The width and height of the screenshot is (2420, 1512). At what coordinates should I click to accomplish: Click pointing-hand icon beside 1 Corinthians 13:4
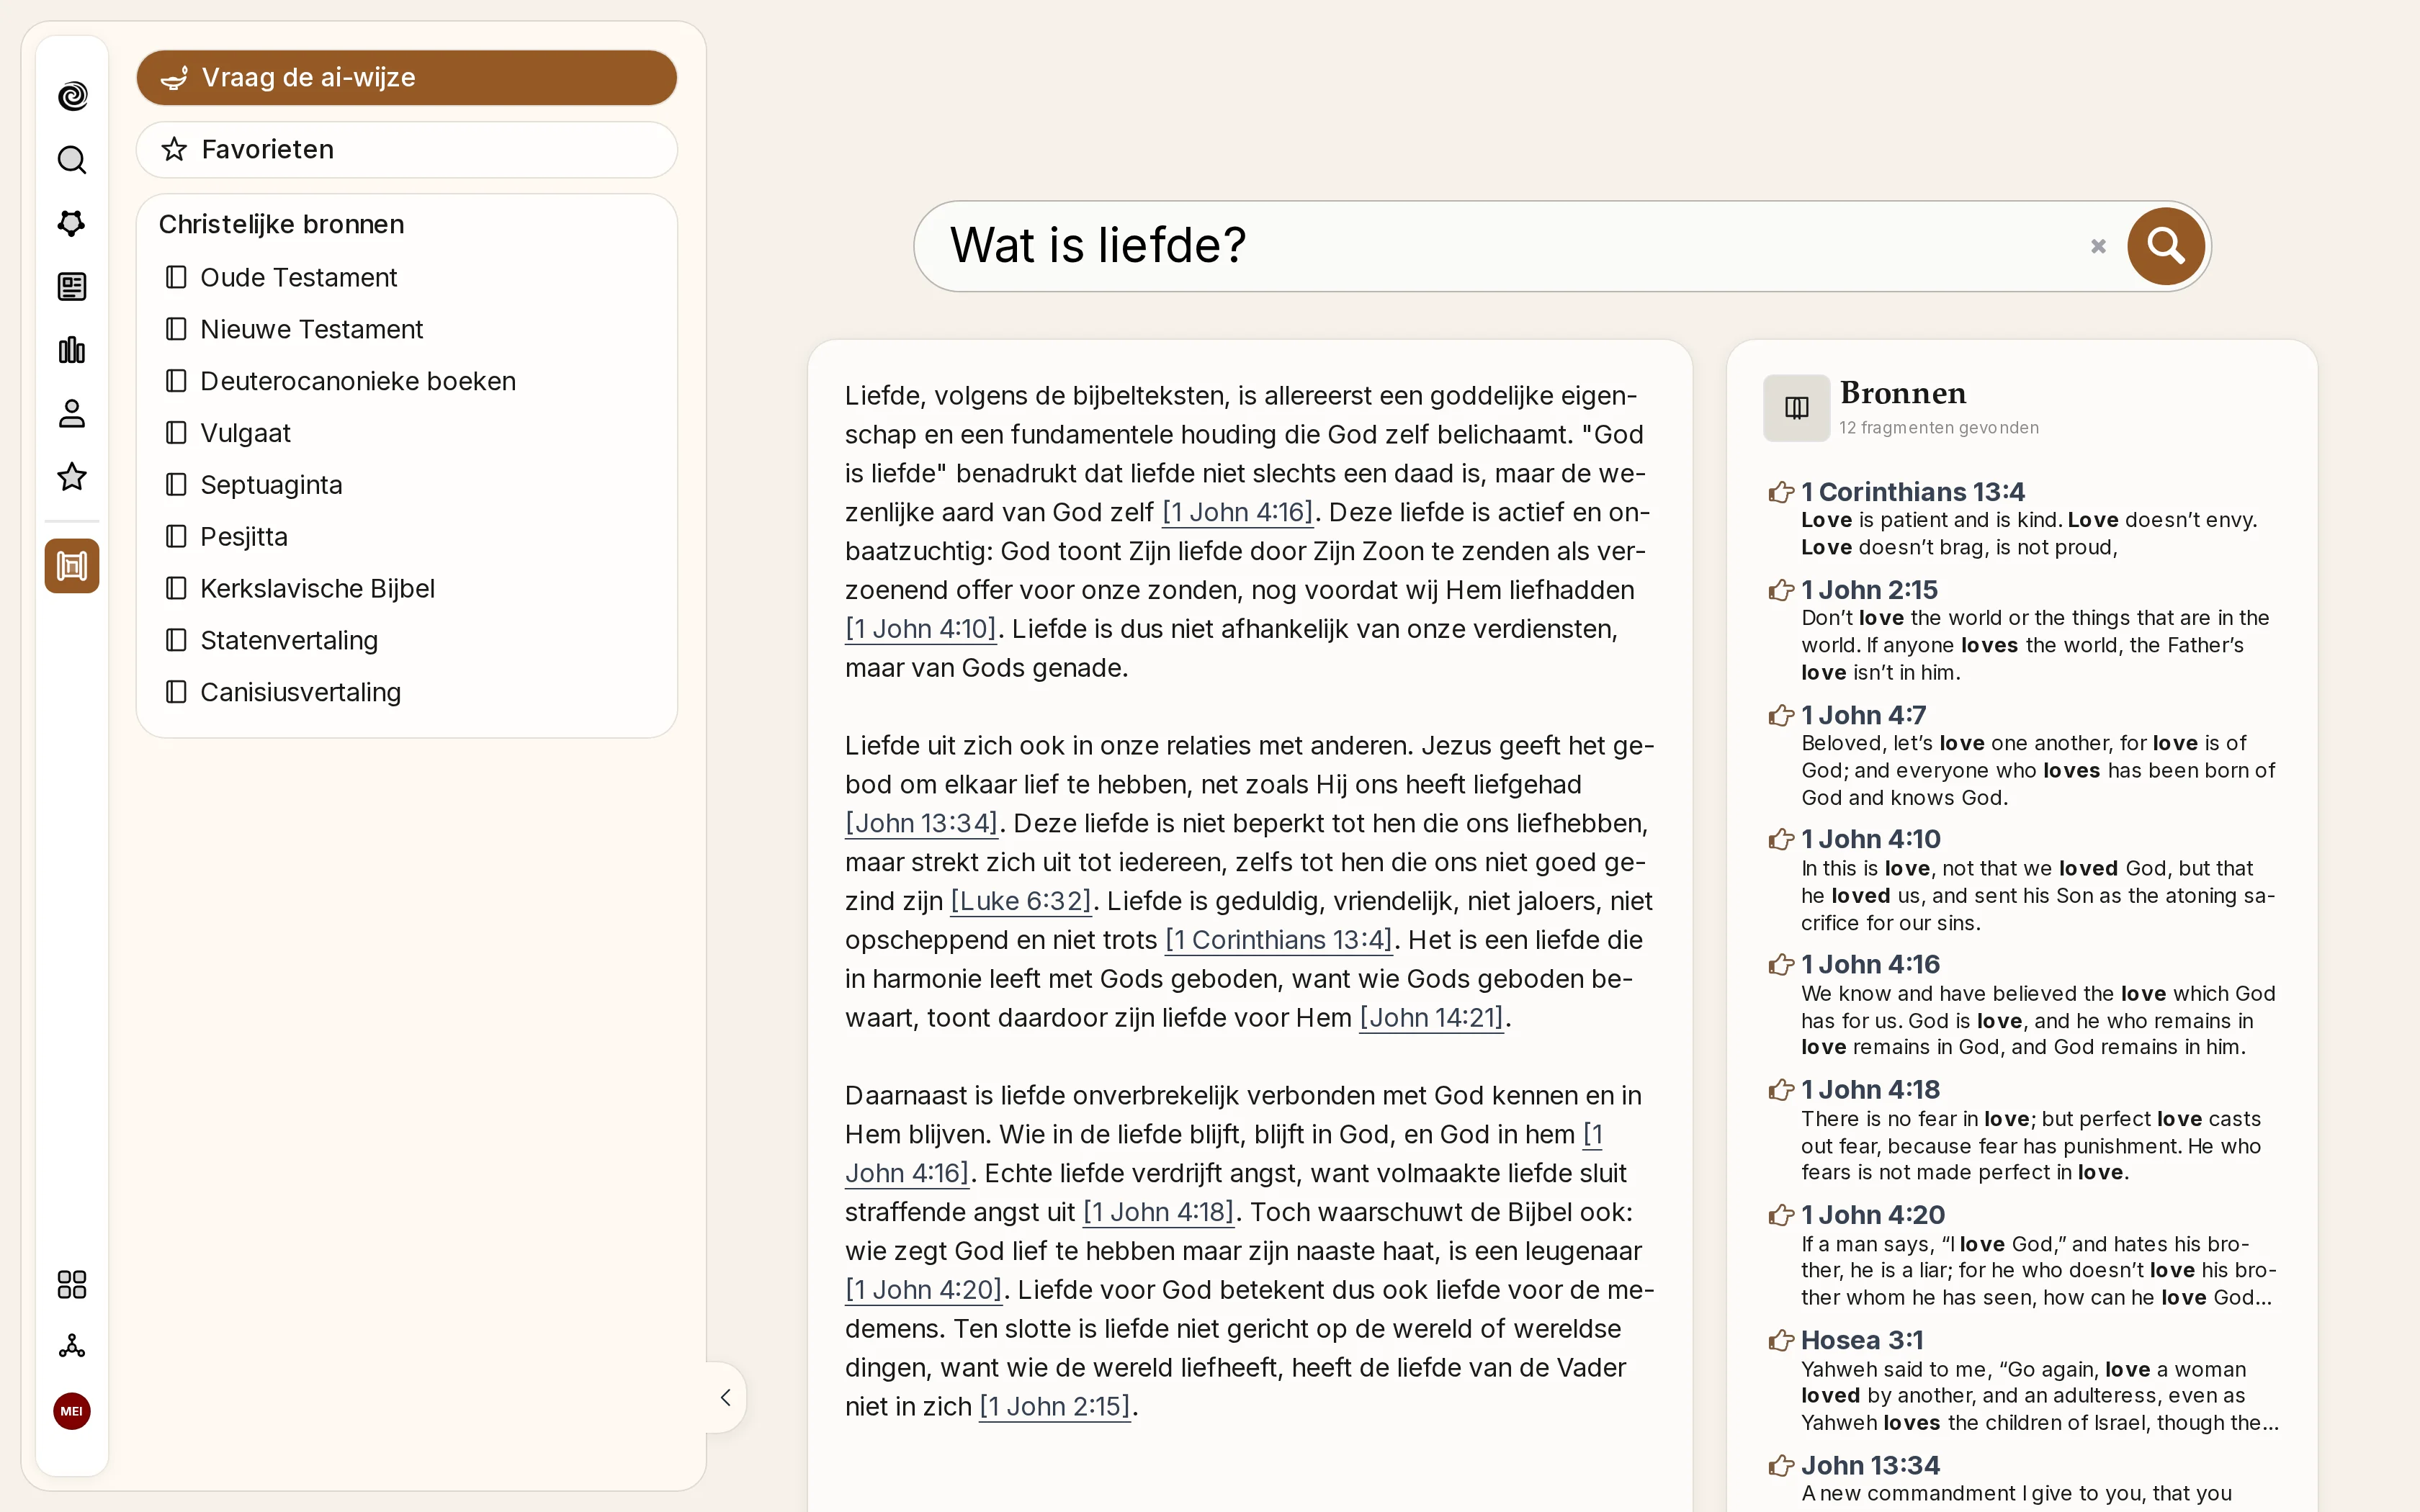[1781, 492]
